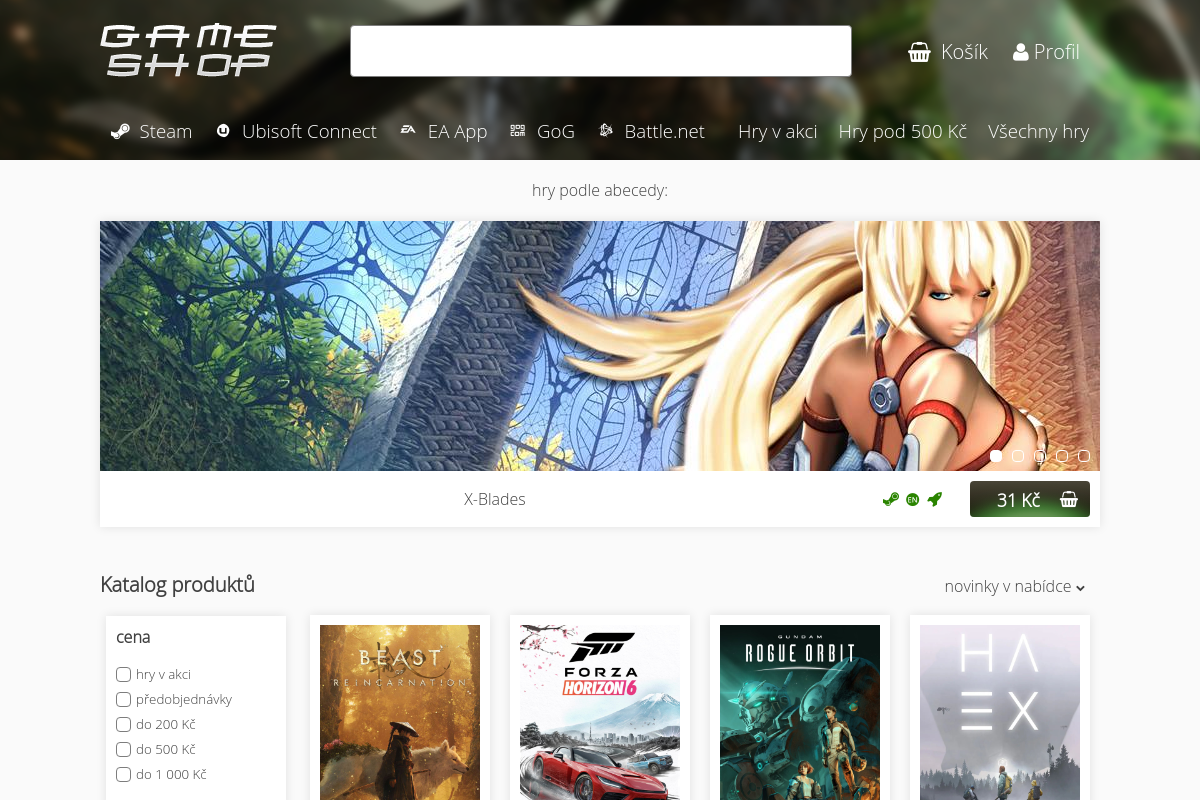Open the Forza Horizon 6 game cover
The width and height of the screenshot is (1200, 800).
point(600,712)
